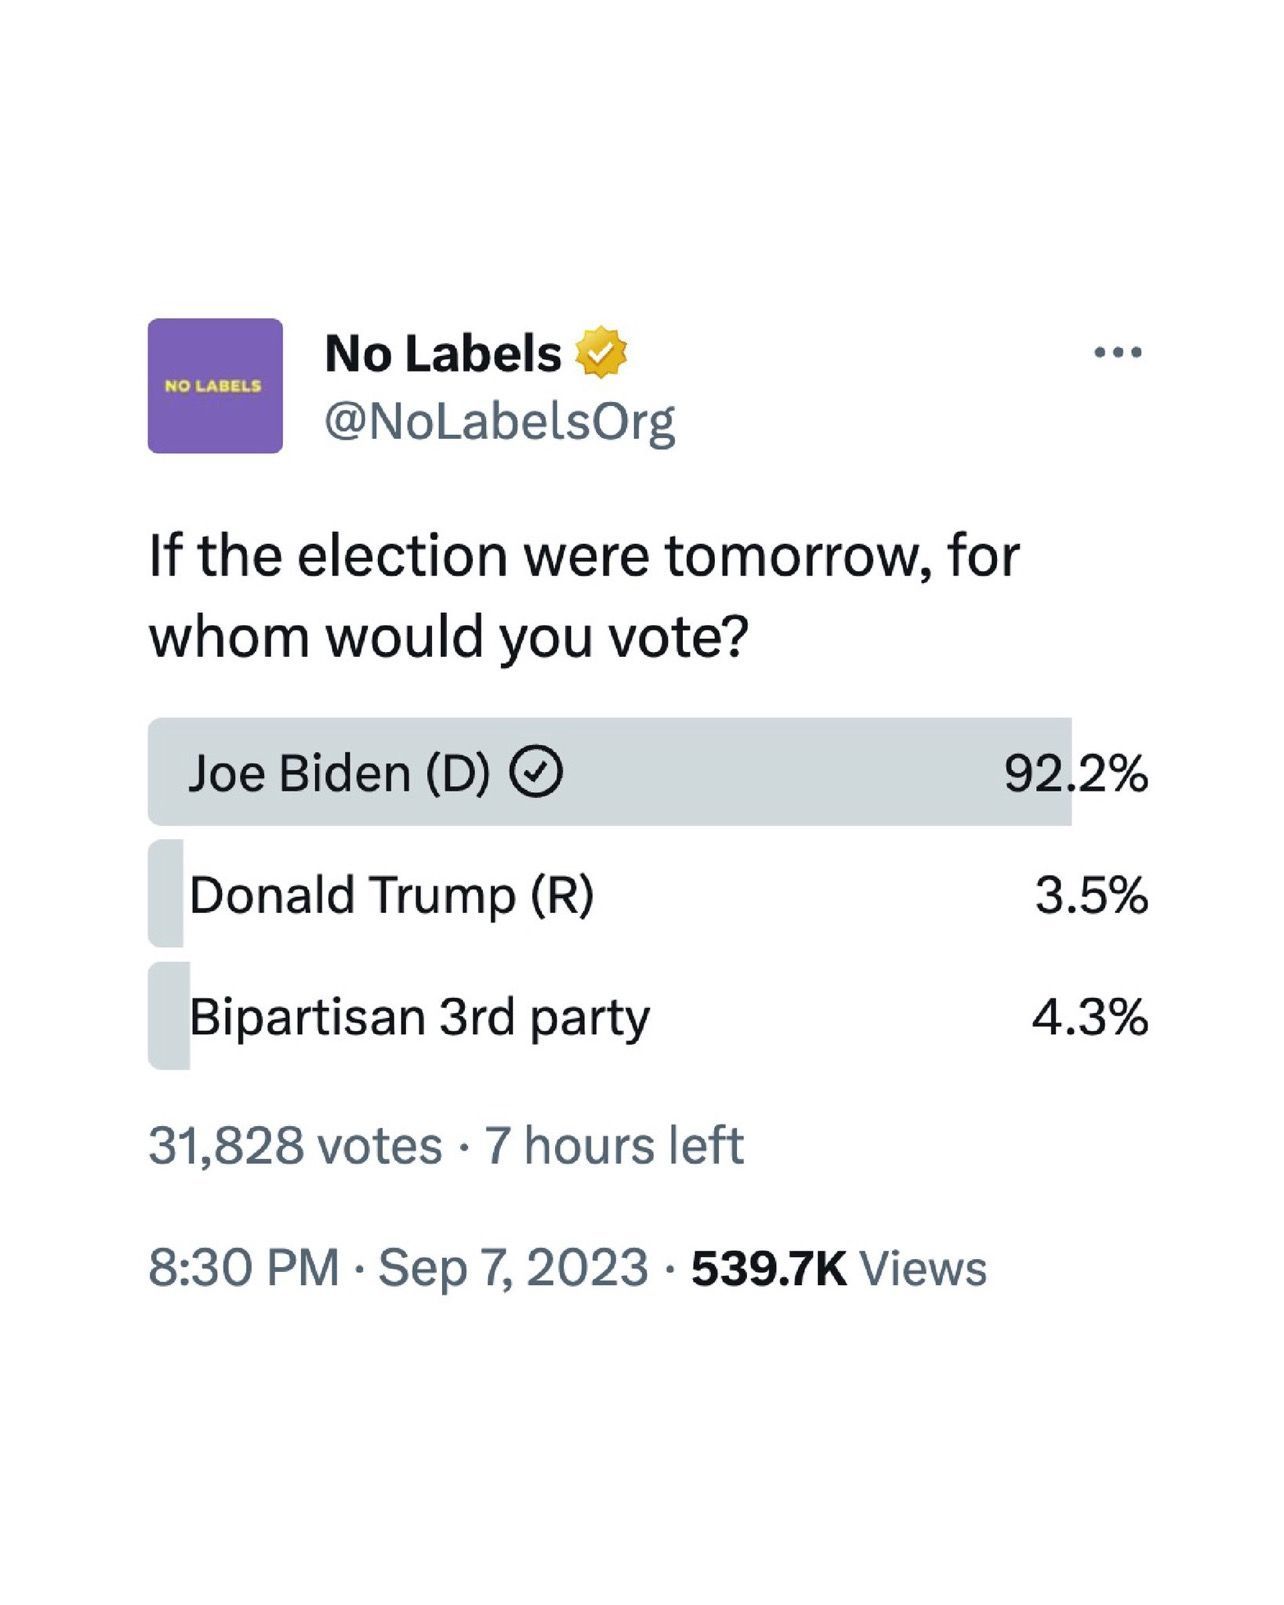Open the 8:30 PM timestamp
Screen dimensions: 1284x1605
tap(244, 1267)
